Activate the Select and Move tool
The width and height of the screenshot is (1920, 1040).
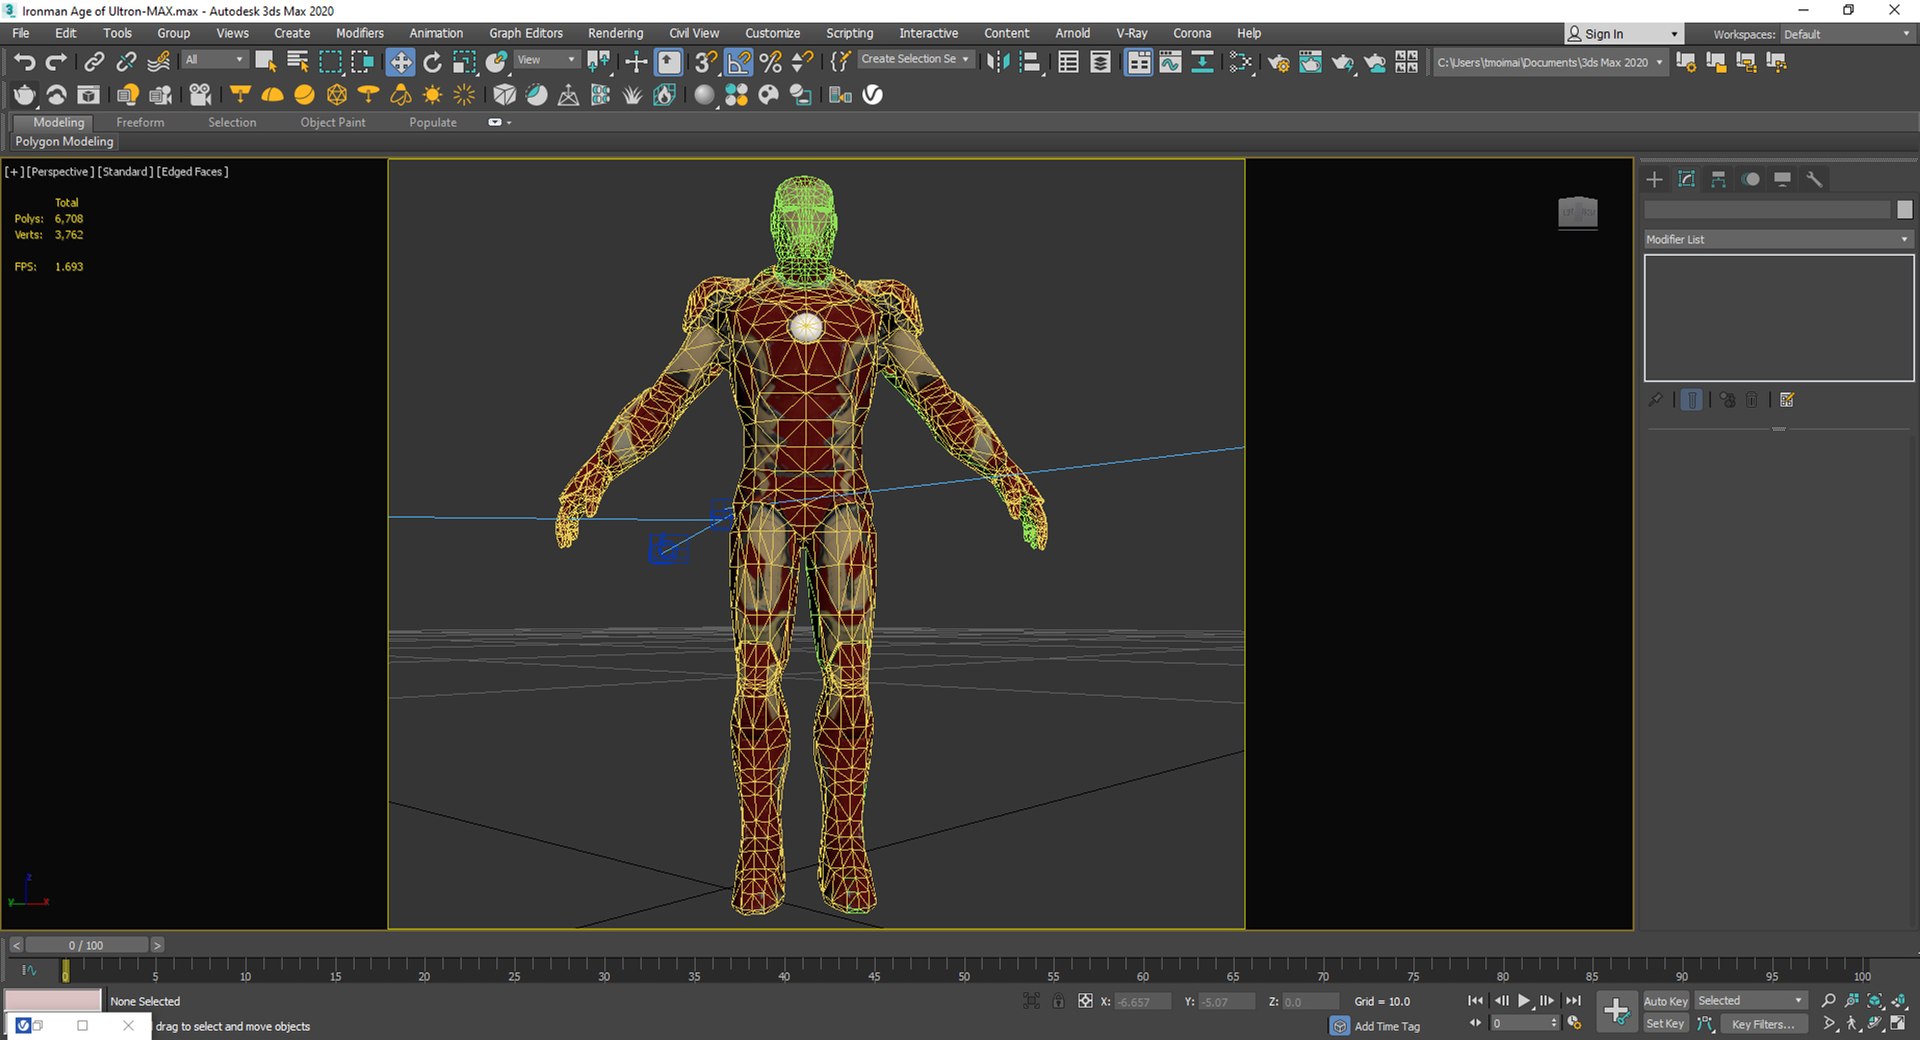click(400, 62)
